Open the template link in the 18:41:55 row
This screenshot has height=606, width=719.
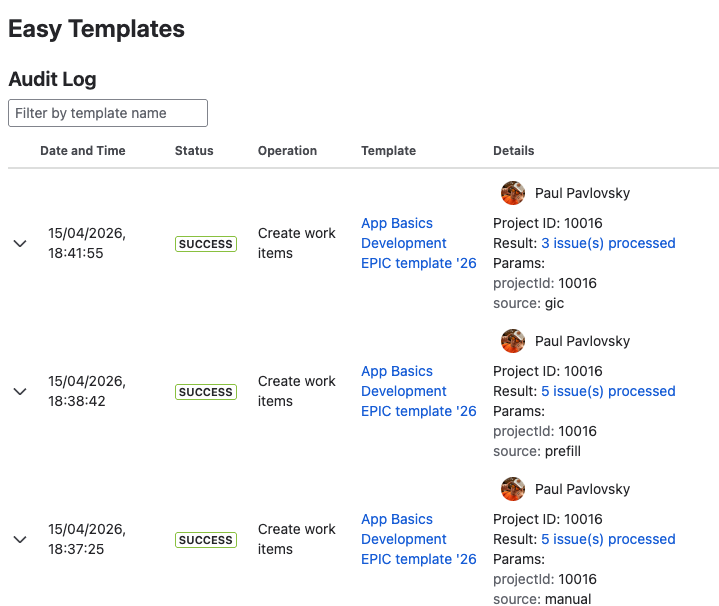coord(418,243)
